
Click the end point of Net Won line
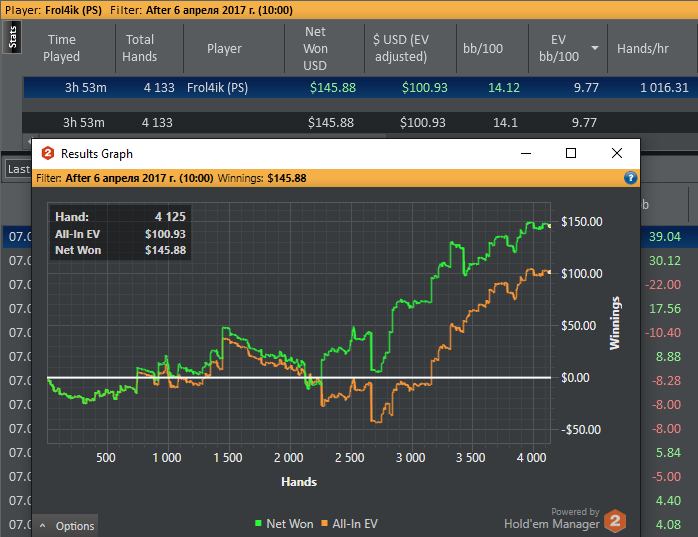point(549,226)
